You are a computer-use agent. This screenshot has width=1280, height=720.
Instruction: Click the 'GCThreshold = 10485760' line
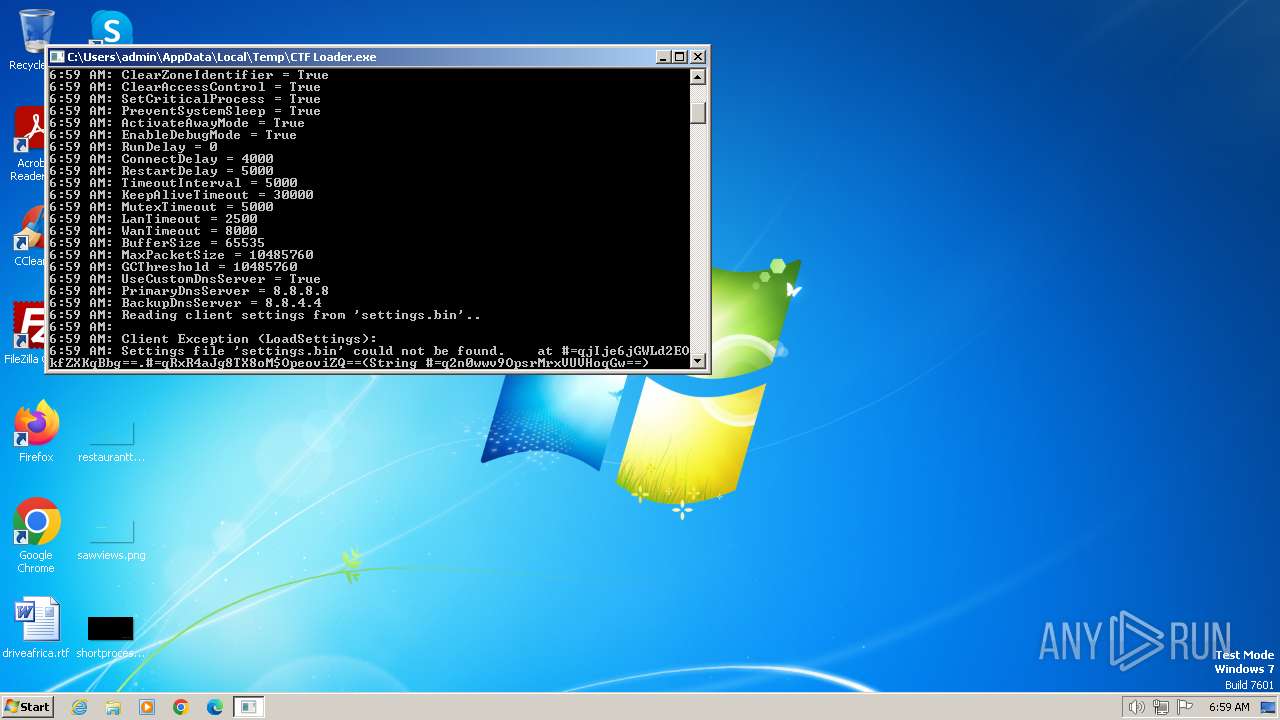click(173, 267)
